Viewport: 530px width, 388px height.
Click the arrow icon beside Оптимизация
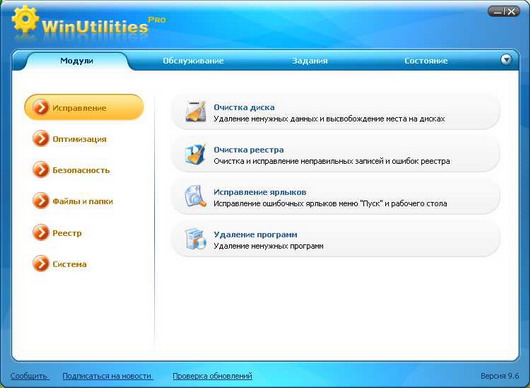click(x=41, y=139)
